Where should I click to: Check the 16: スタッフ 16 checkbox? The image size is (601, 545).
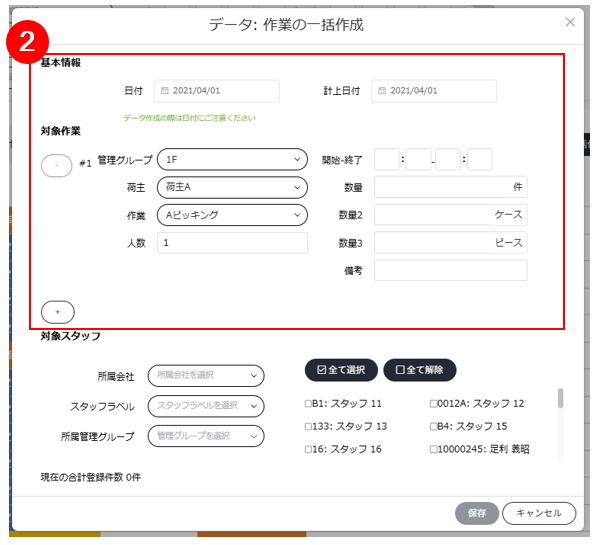coord(308,449)
